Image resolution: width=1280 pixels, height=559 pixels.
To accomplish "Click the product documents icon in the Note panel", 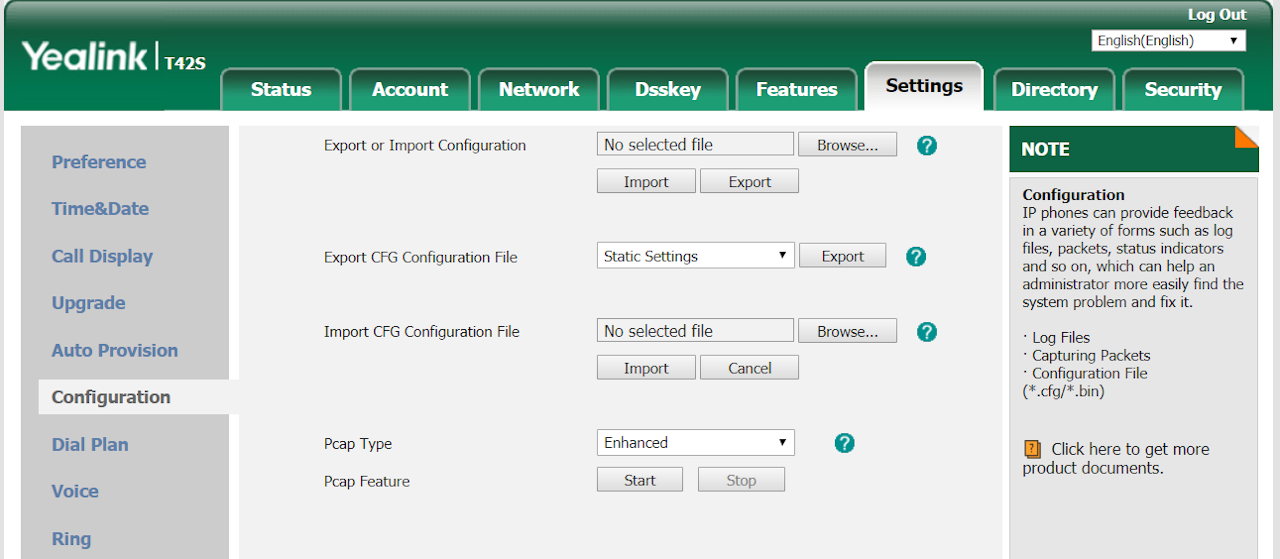I will click(x=1032, y=450).
